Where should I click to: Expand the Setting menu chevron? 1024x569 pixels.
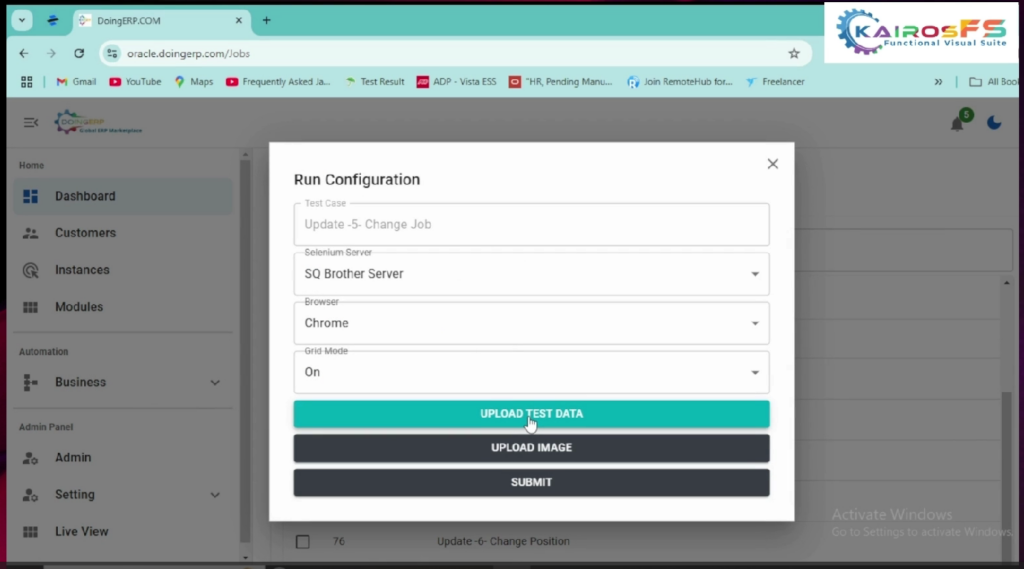[215, 495]
